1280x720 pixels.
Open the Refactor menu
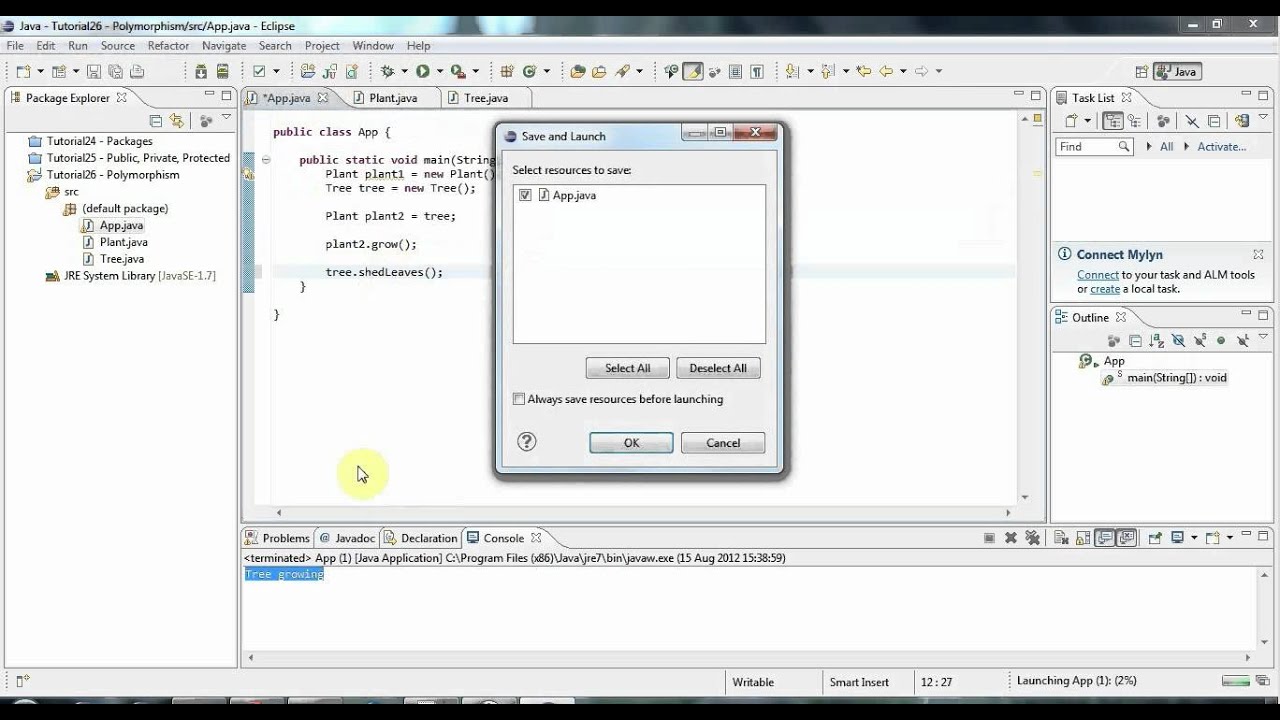[168, 45]
